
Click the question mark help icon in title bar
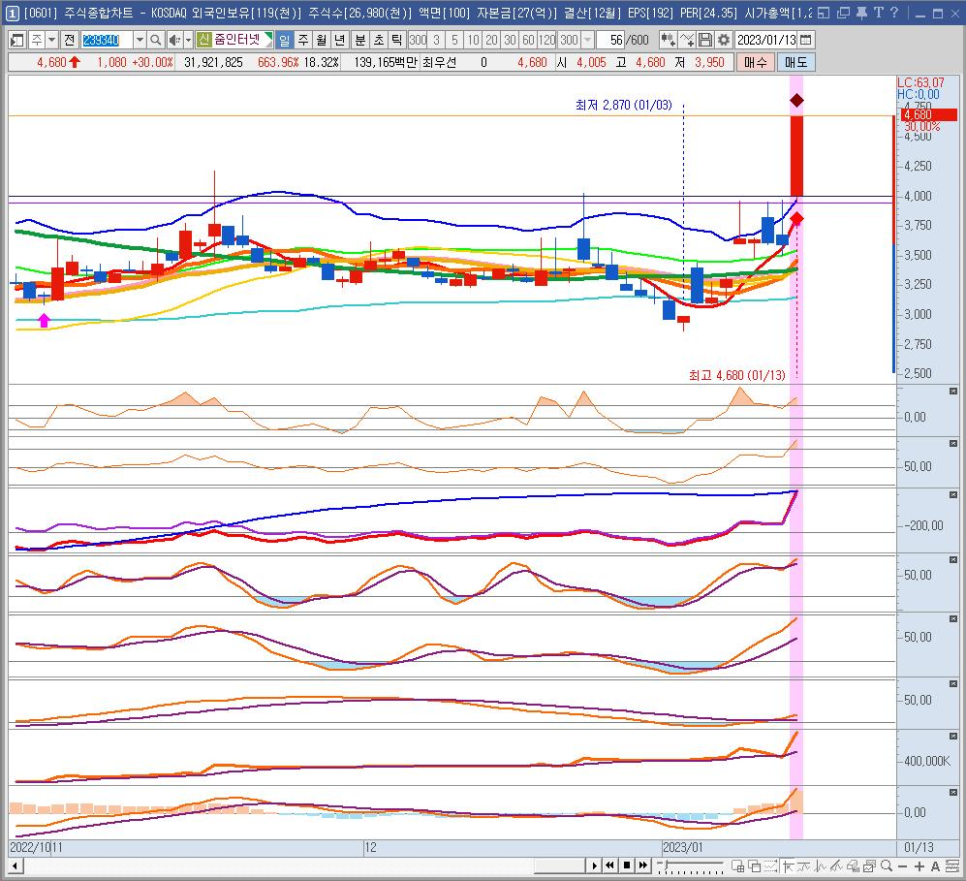(894, 12)
